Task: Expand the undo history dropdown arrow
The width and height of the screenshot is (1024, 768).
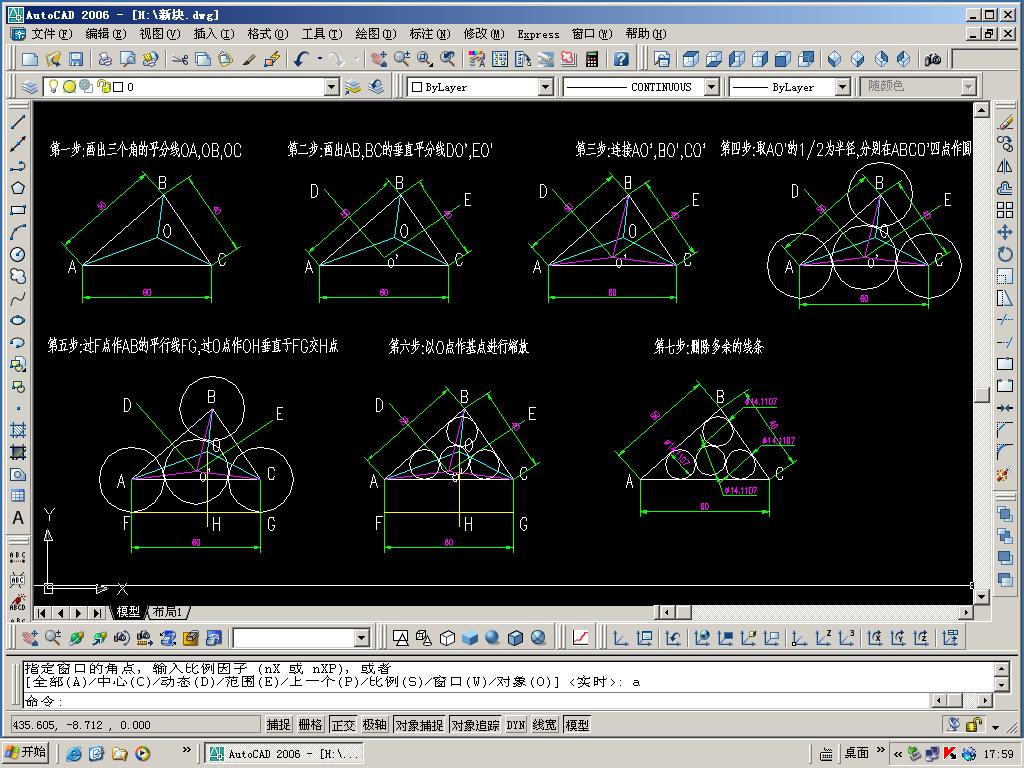Action: point(320,59)
